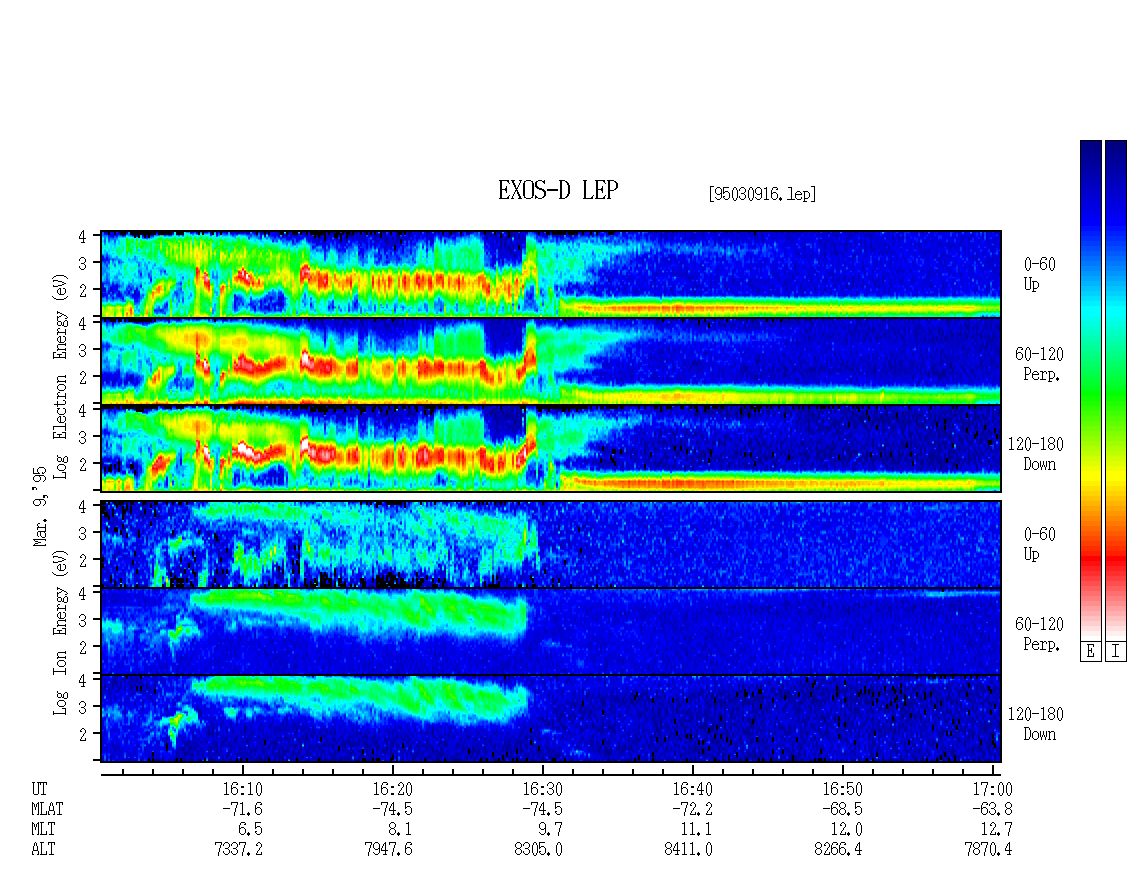Click the MLAT row label

tap(48, 809)
